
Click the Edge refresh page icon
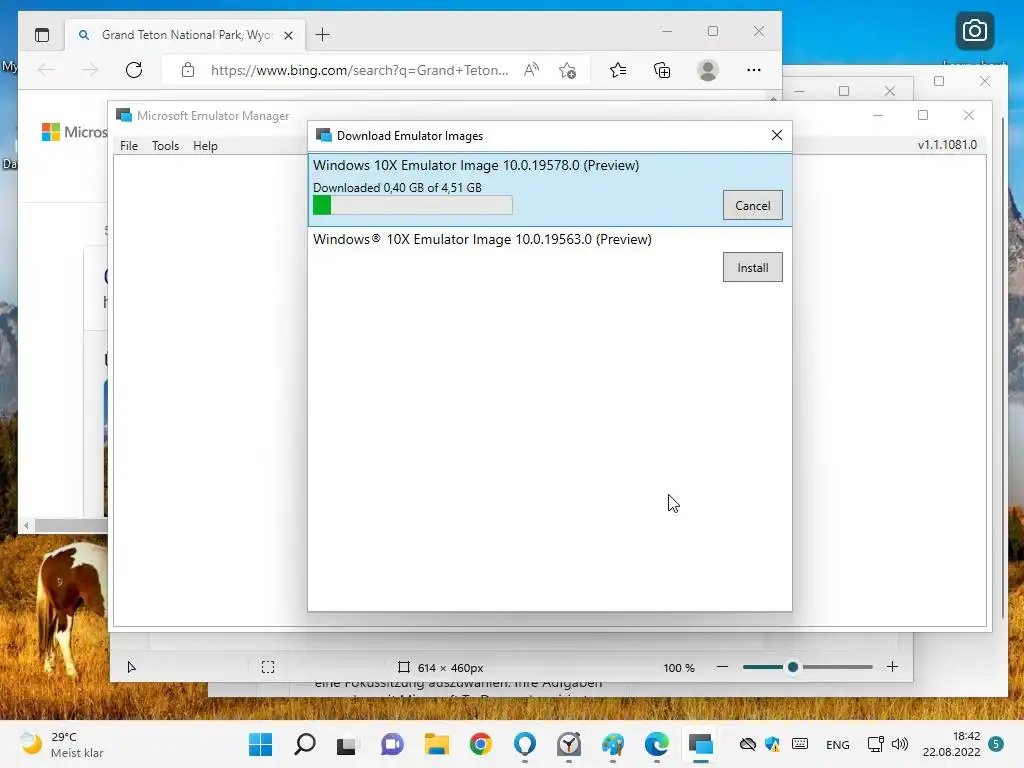[134, 70]
